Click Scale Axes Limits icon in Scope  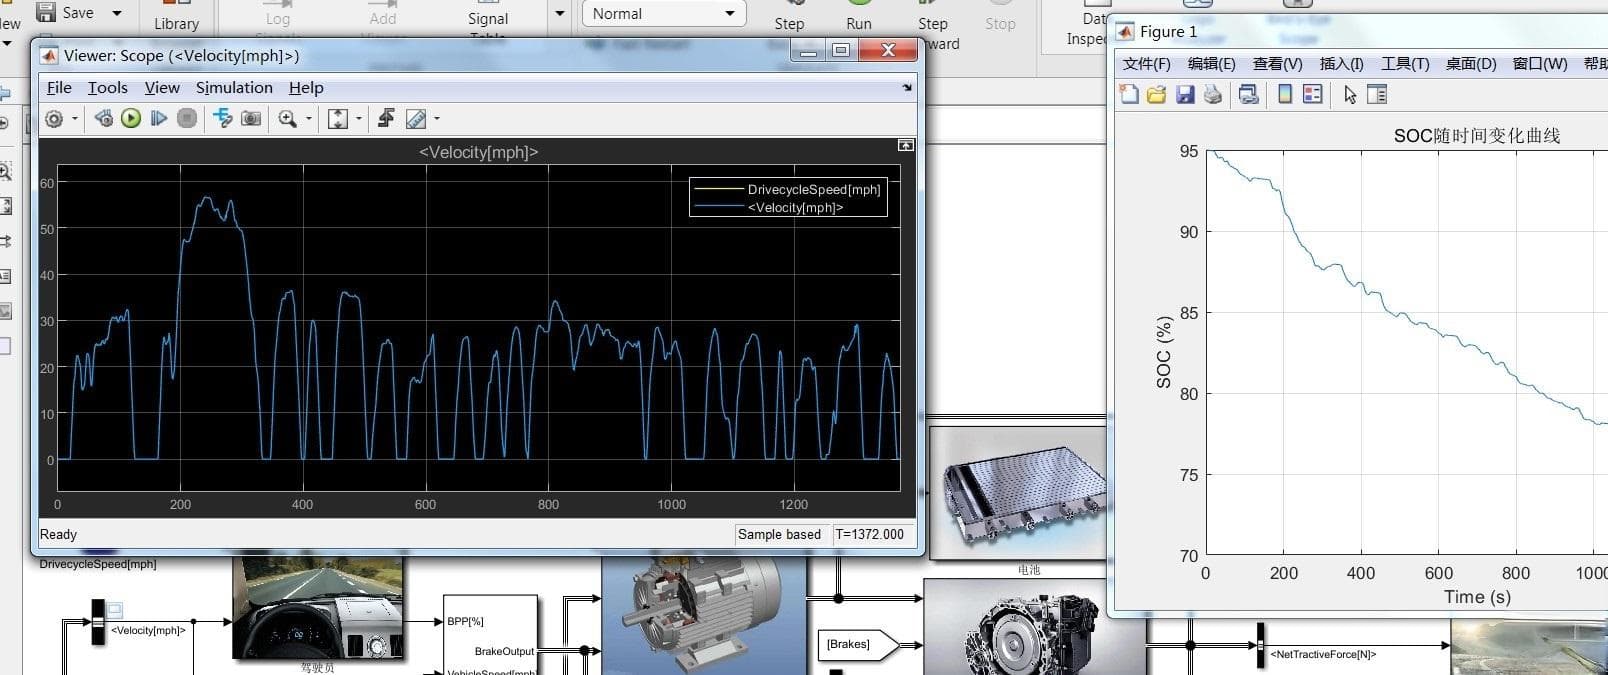(x=338, y=119)
